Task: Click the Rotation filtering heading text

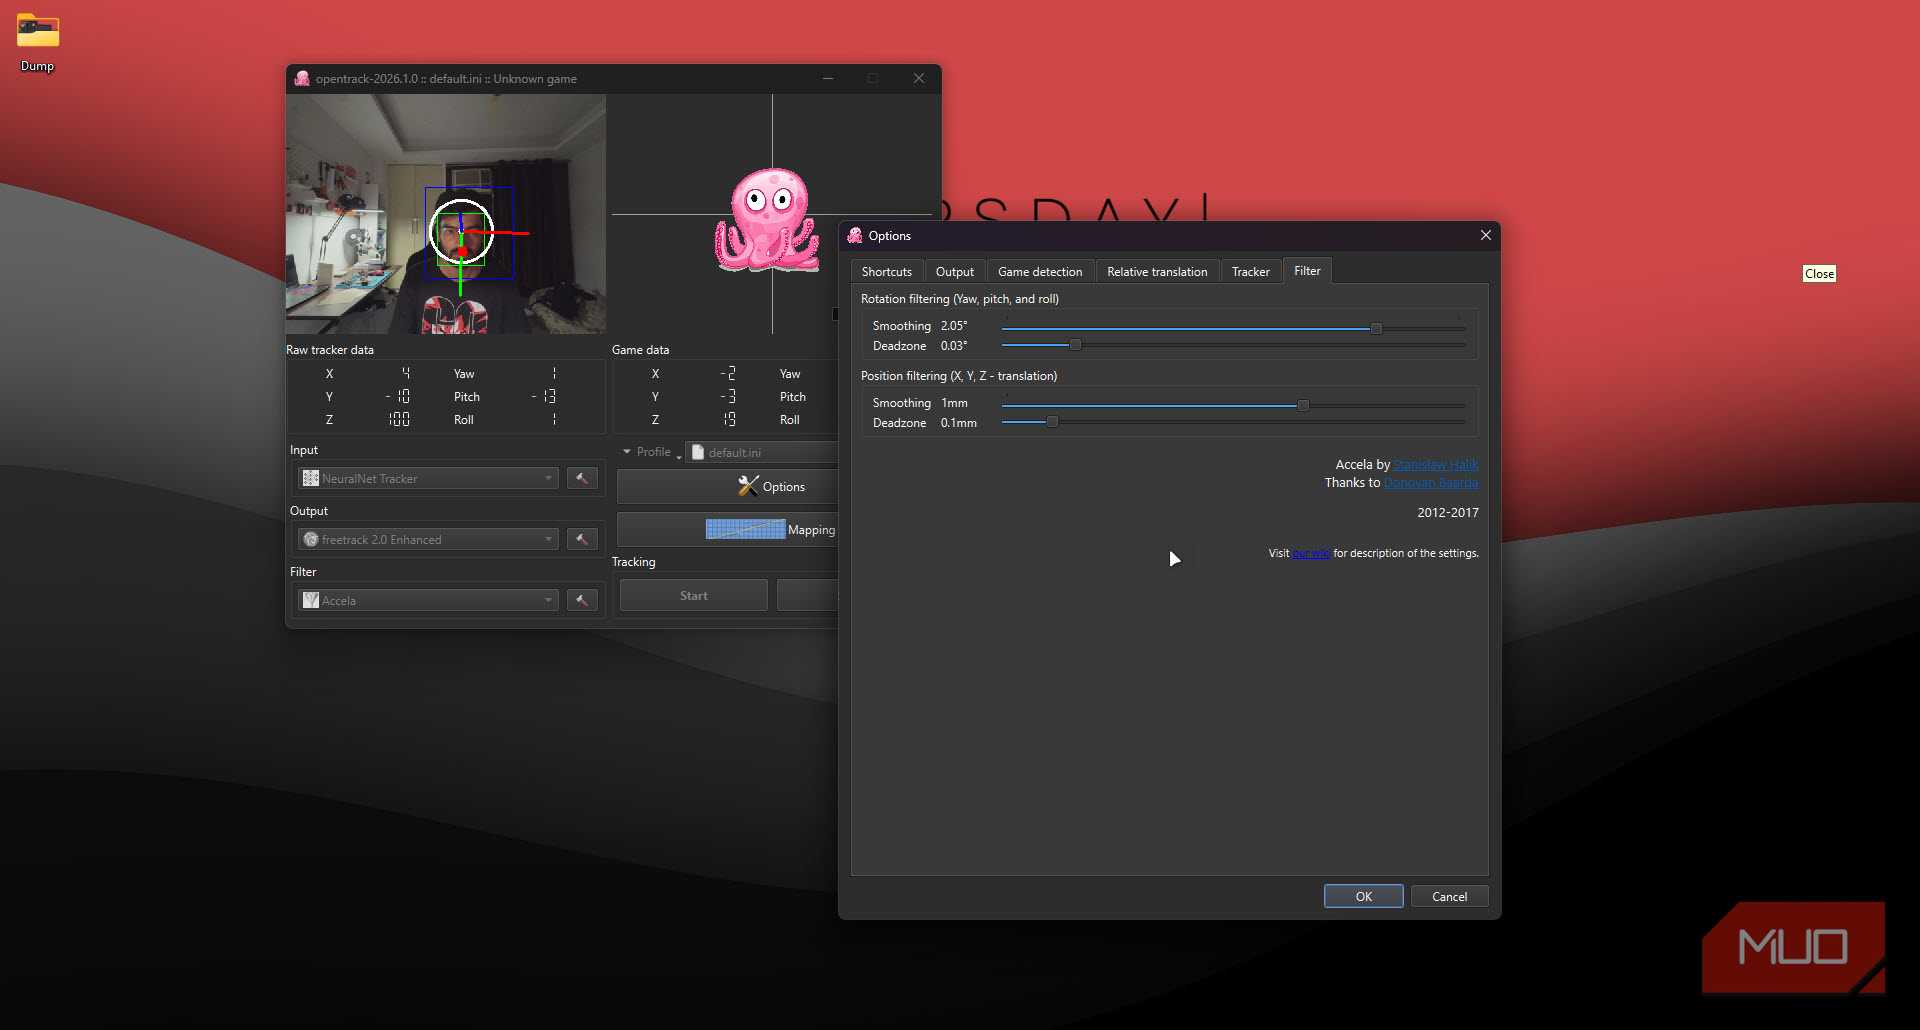Action: [x=959, y=299]
